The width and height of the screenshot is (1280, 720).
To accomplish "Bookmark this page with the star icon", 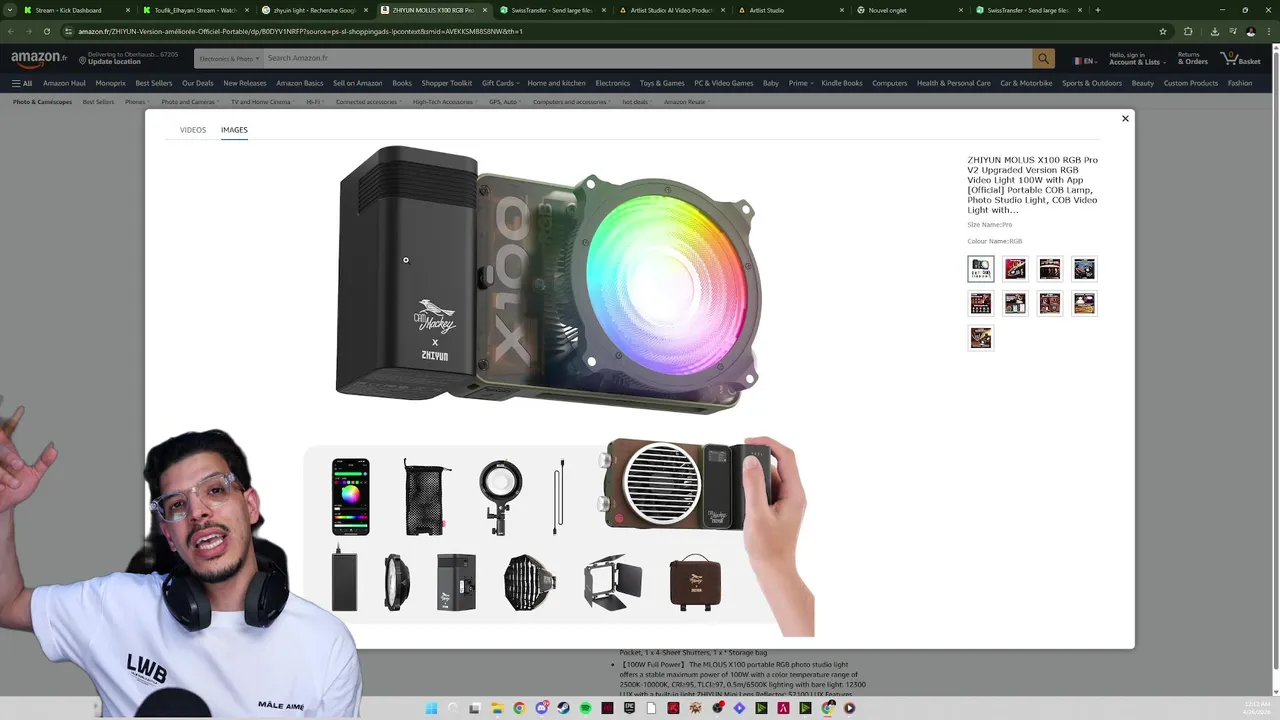I will 1163,31.
